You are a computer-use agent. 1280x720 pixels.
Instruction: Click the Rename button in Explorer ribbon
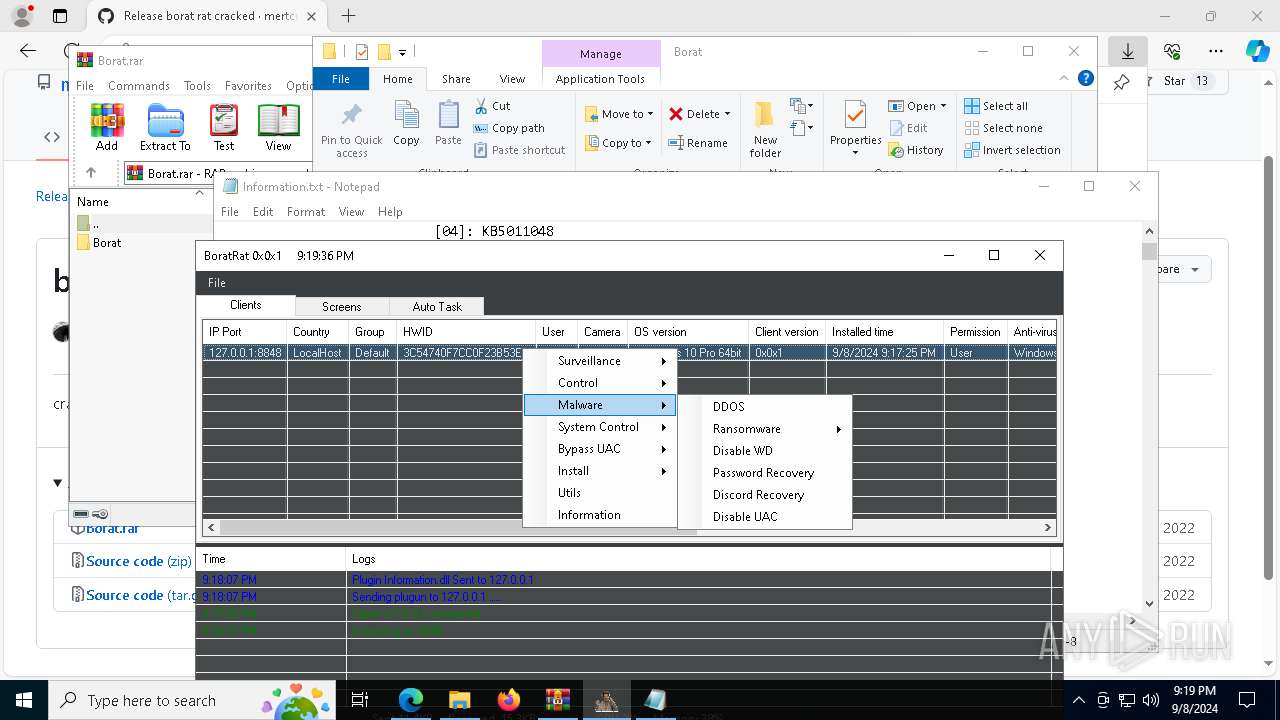(698, 143)
